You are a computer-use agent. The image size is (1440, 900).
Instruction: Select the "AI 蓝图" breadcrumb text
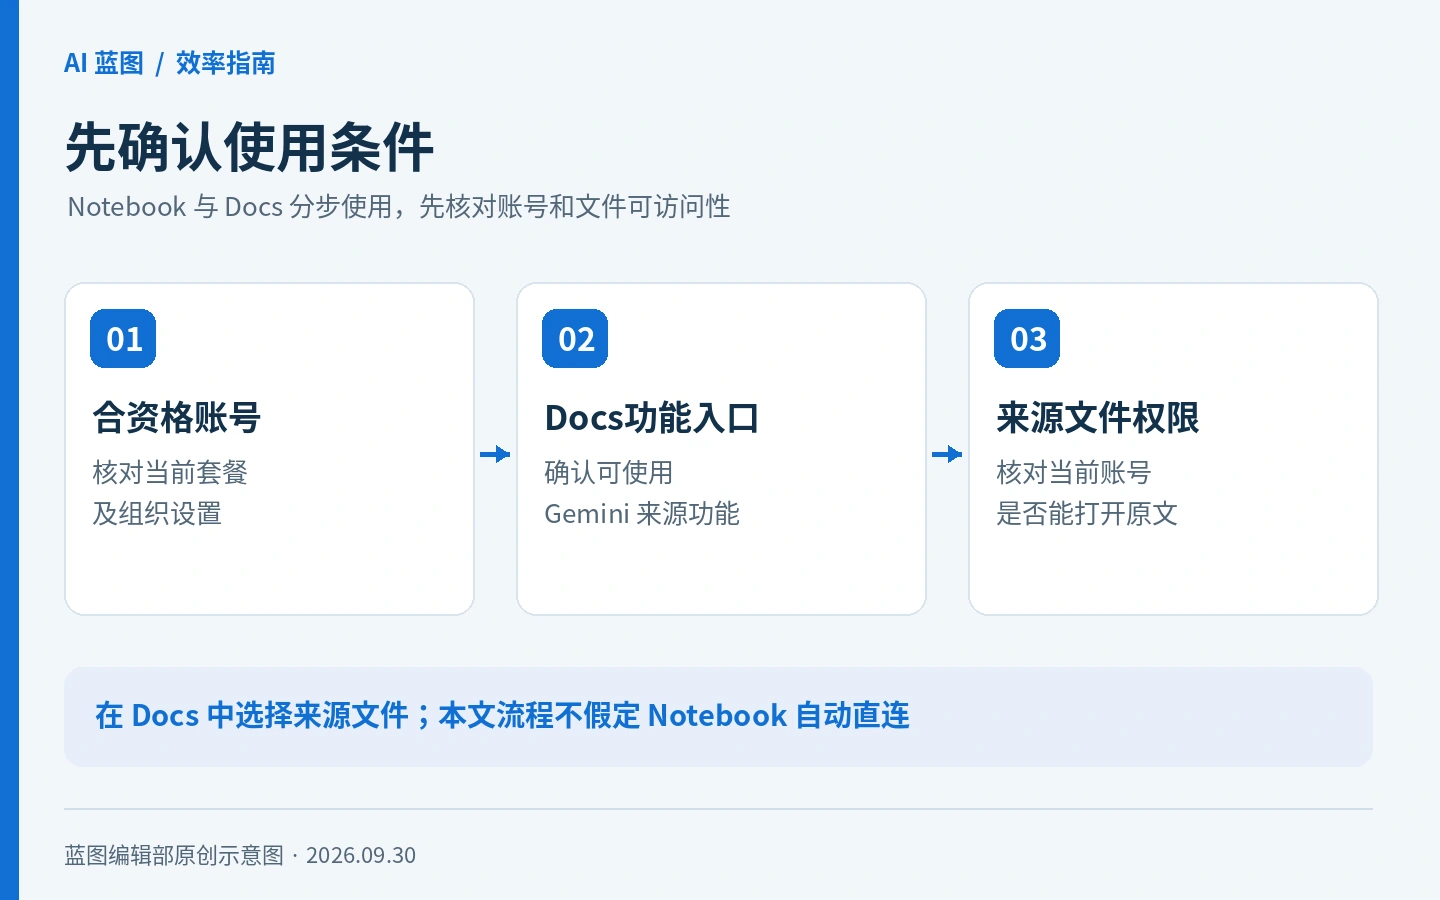[x=104, y=63]
